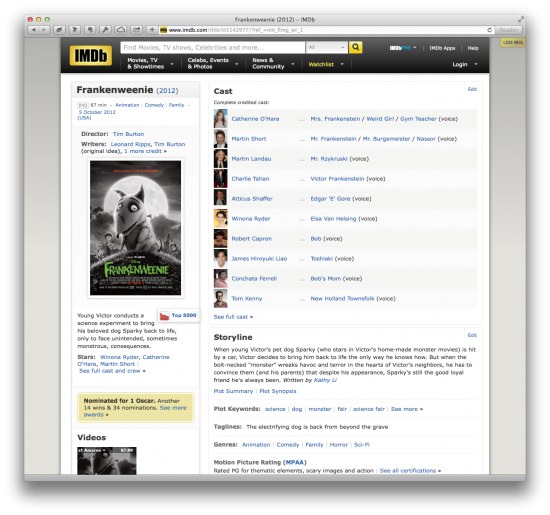Screen dimensions: 550x515
Task: Open the Login dropdown
Action: pyautogui.click(x=465, y=65)
